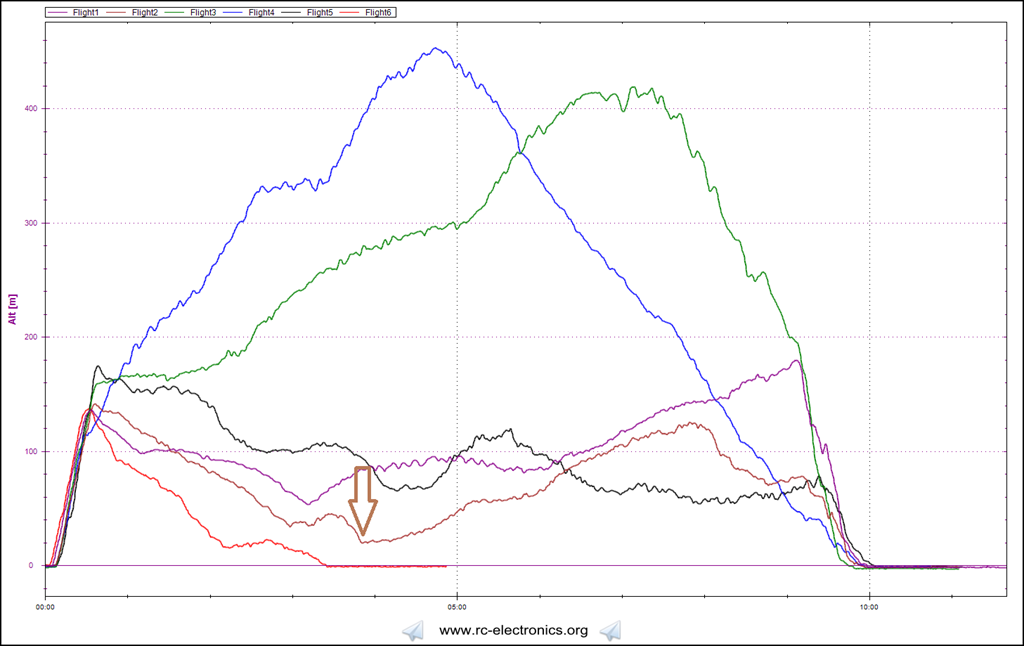Click the 100 altitude axis tick label
This screenshot has height=646, width=1024.
tap(30, 451)
